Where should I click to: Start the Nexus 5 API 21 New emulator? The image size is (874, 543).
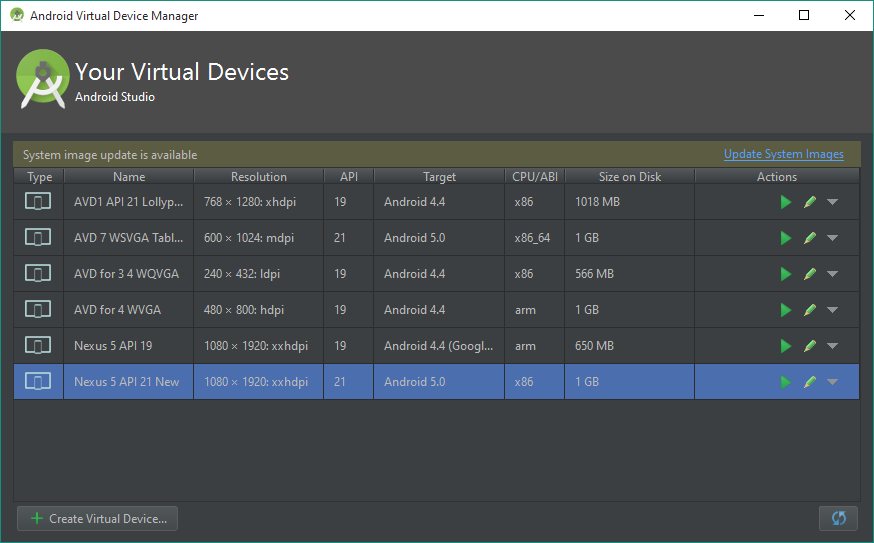[786, 382]
